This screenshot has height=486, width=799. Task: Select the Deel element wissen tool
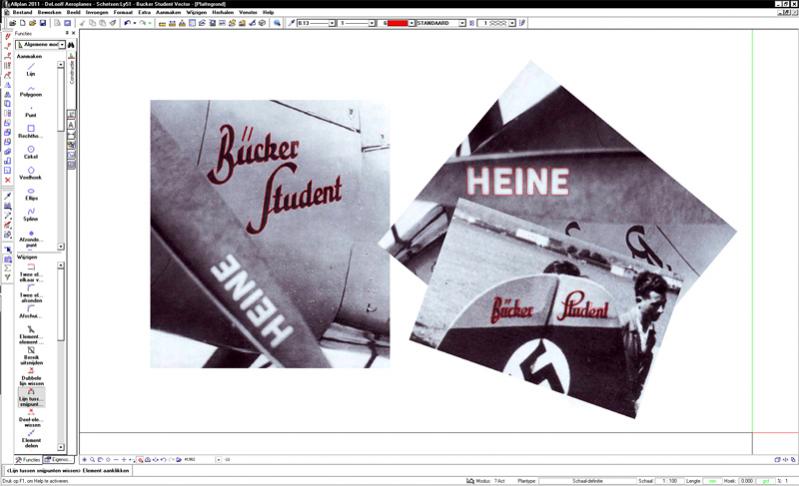coord(31,418)
